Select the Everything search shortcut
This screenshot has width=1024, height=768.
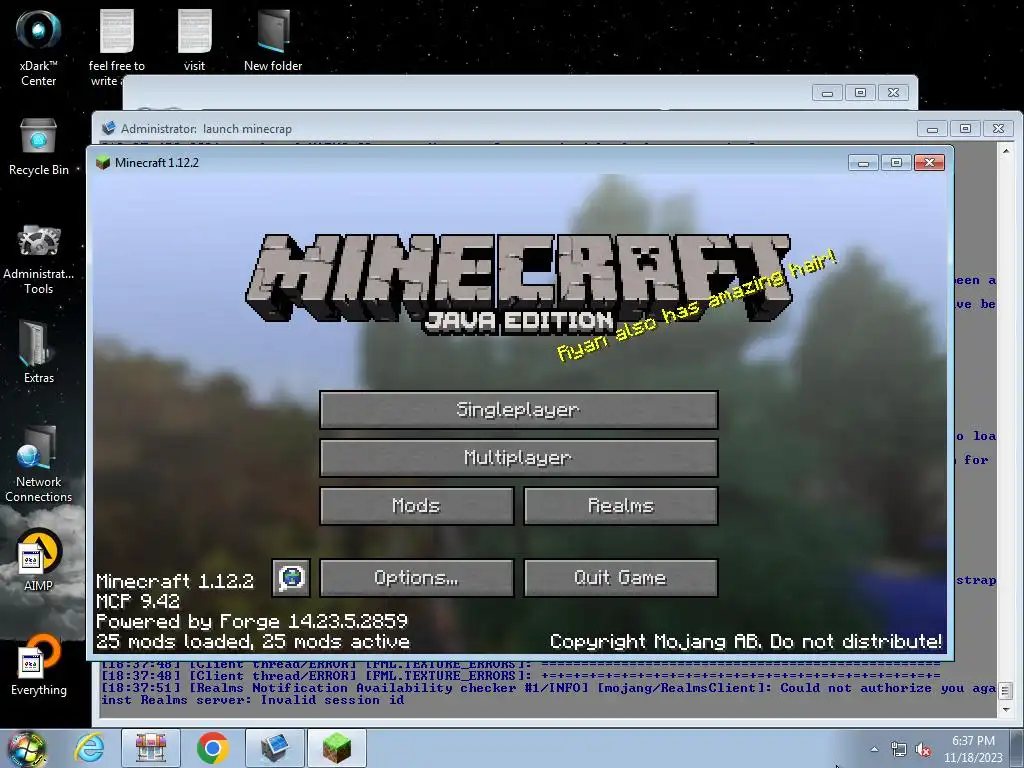(x=39, y=665)
